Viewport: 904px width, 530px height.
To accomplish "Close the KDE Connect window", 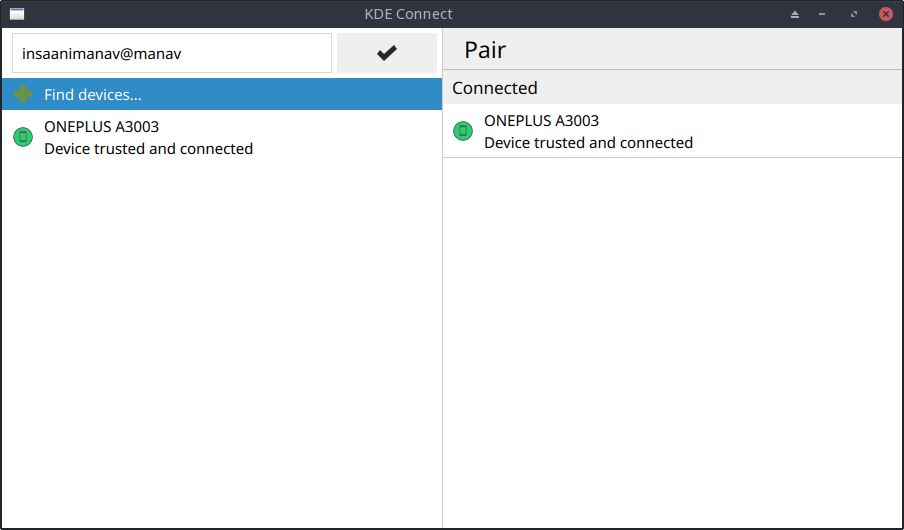I will (x=885, y=14).
